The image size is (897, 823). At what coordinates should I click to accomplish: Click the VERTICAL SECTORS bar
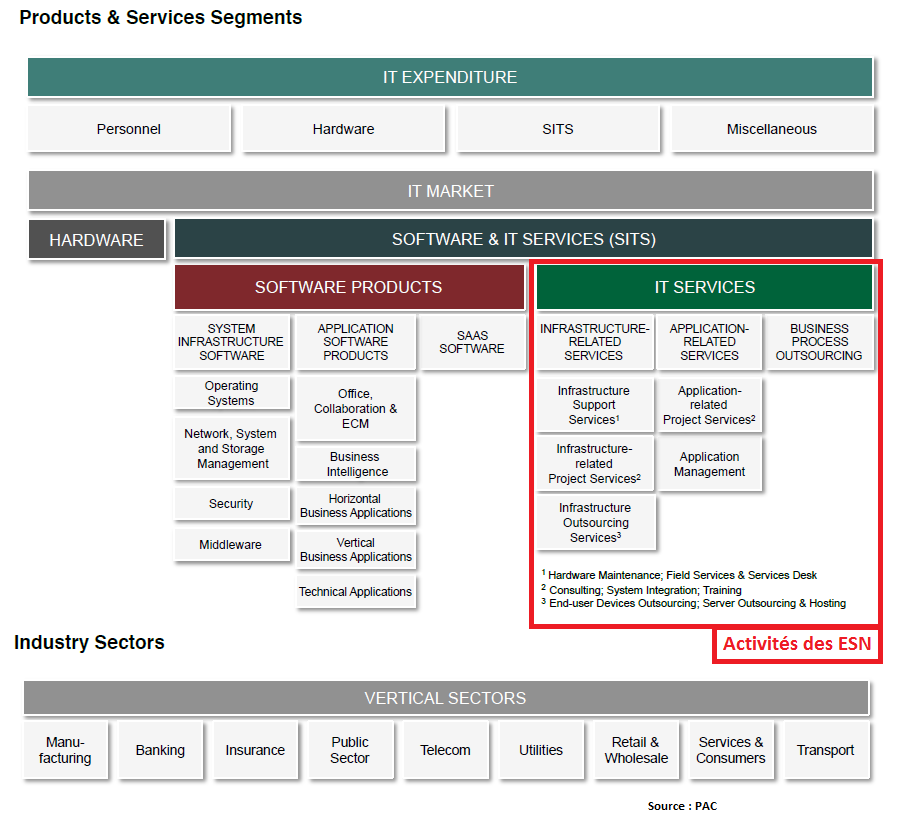tap(446, 698)
